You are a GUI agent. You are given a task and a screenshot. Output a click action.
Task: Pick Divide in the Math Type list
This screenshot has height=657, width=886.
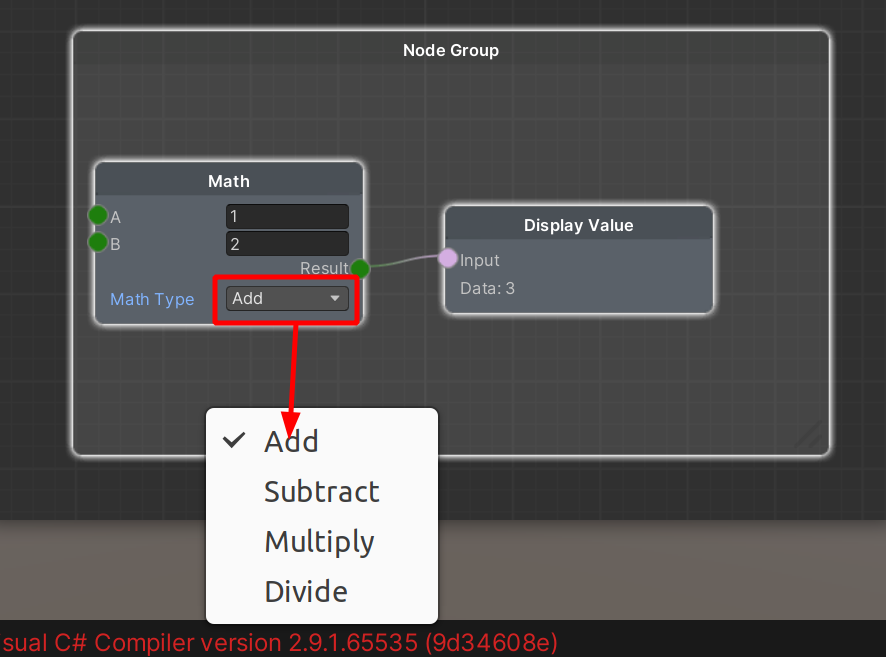tap(306, 591)
